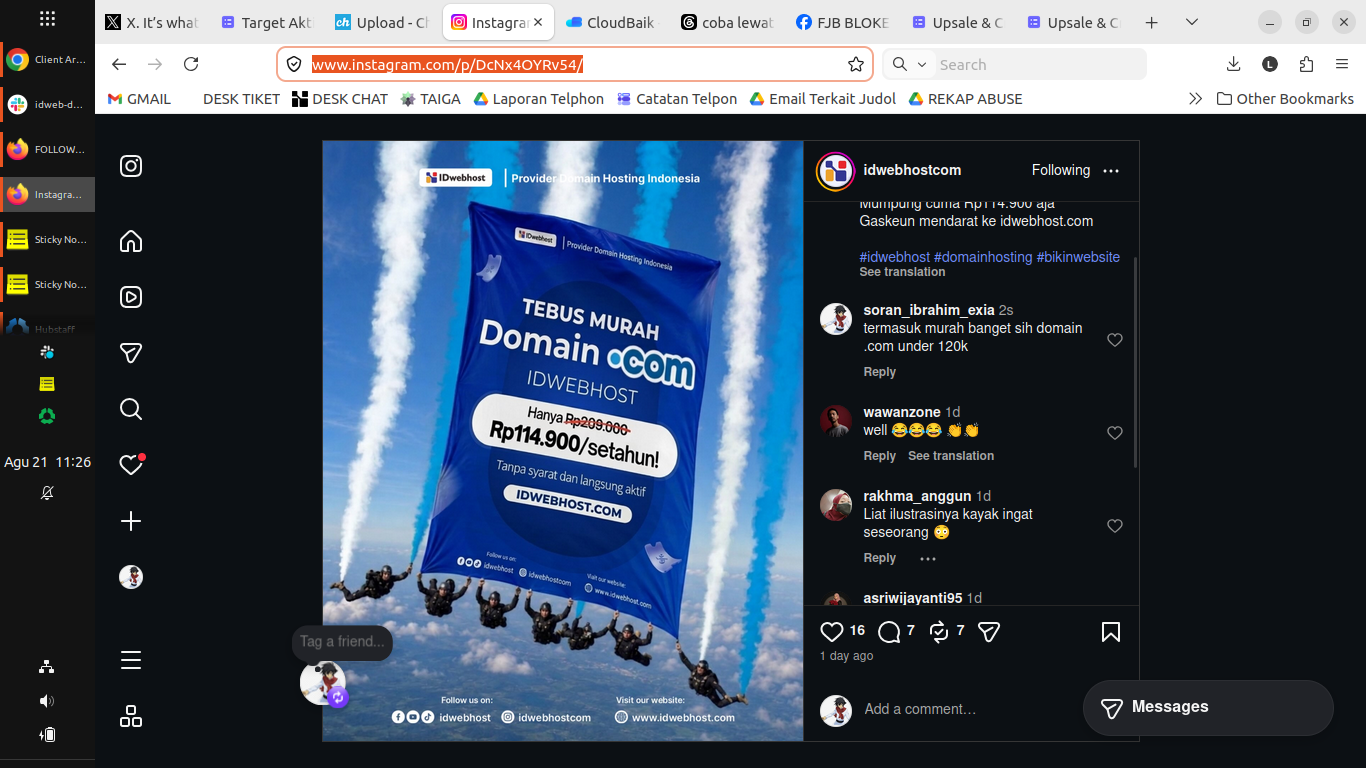Viewport: 1366px width, 768px height.
Task: Open comment options dots under rakhma_anggun
Action: pos(928,558)
